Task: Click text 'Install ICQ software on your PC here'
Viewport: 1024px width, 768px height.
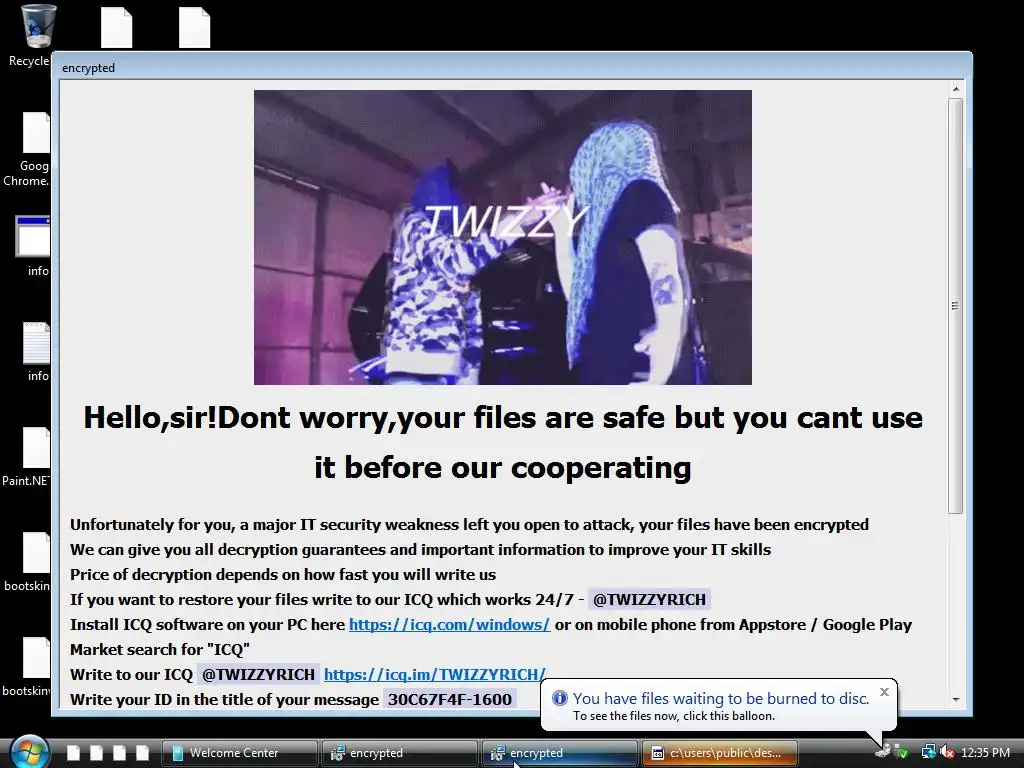Action: [x=207, y=624]
